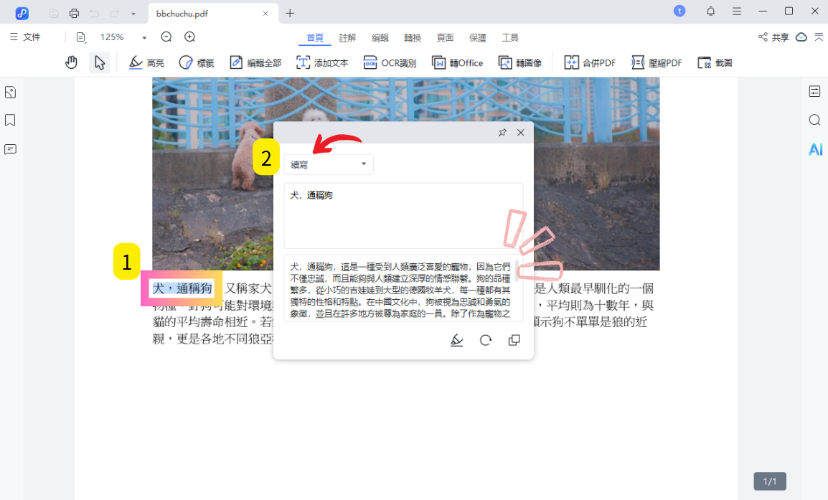Viewport: 828px width, 500px height.
Task: Open Merge PDF (合併PDF)
Action: 590,63
